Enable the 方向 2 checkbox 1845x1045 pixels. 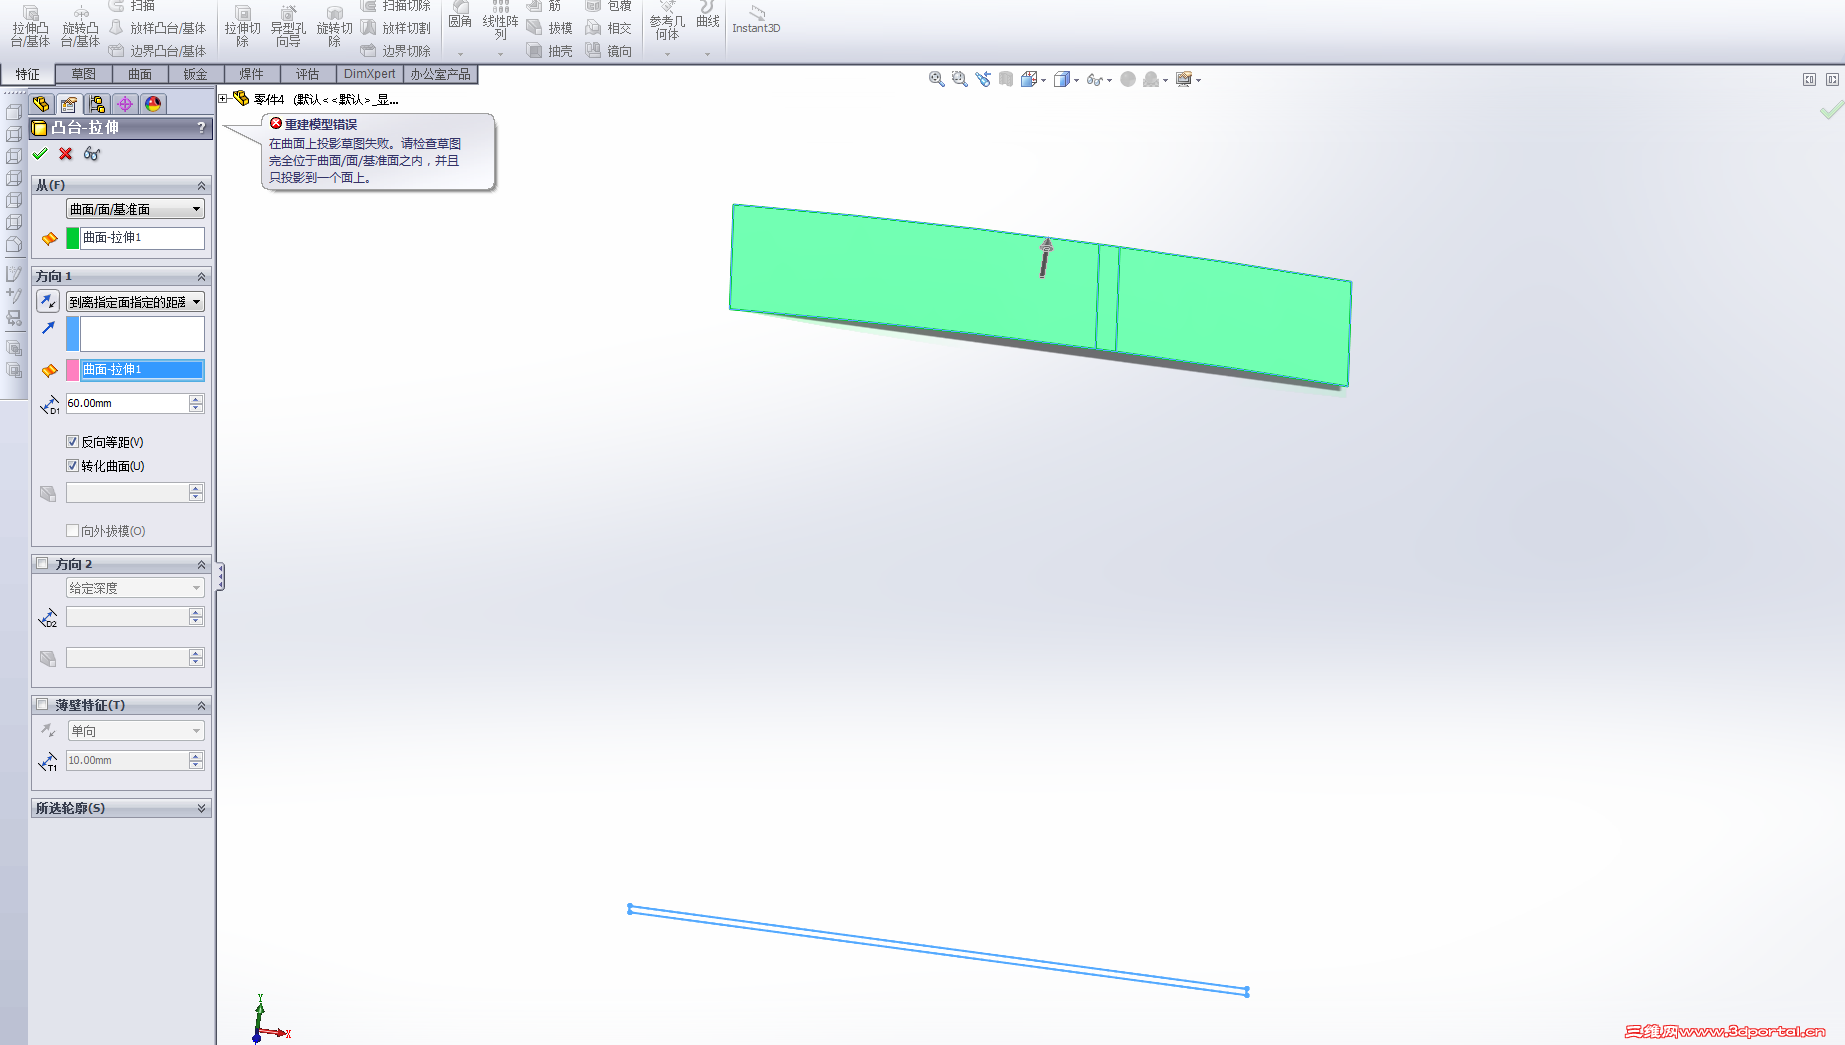[x=42, y=564]
